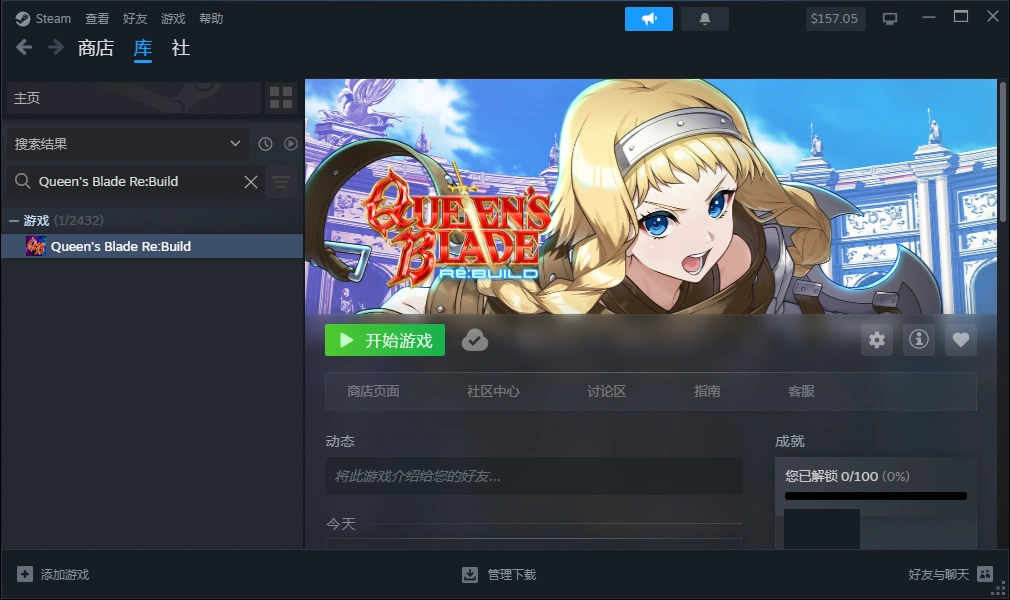Click the Queen's Blade game icon thumbnail
1010x600 pixels.
tap(35, 246)
